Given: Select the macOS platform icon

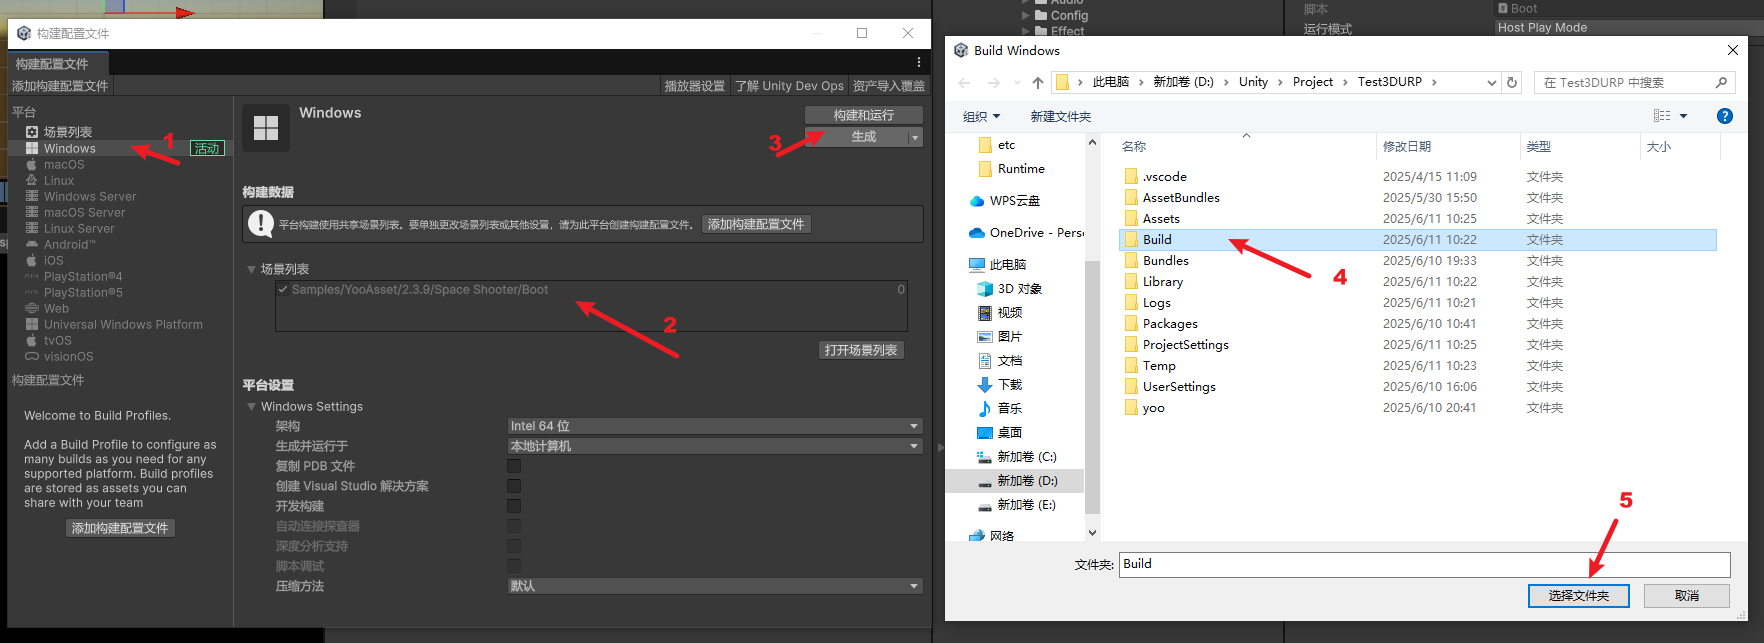Looking at the screenshot, I should (32, 164).
